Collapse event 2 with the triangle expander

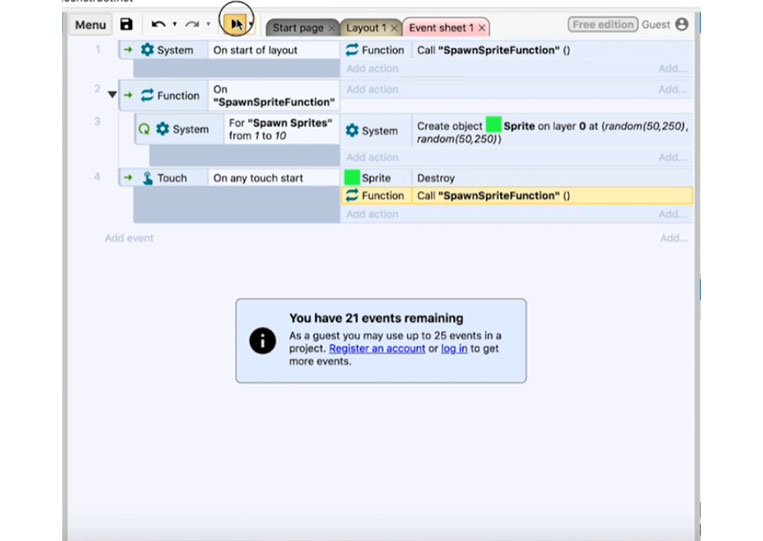(x=112, y=94)
